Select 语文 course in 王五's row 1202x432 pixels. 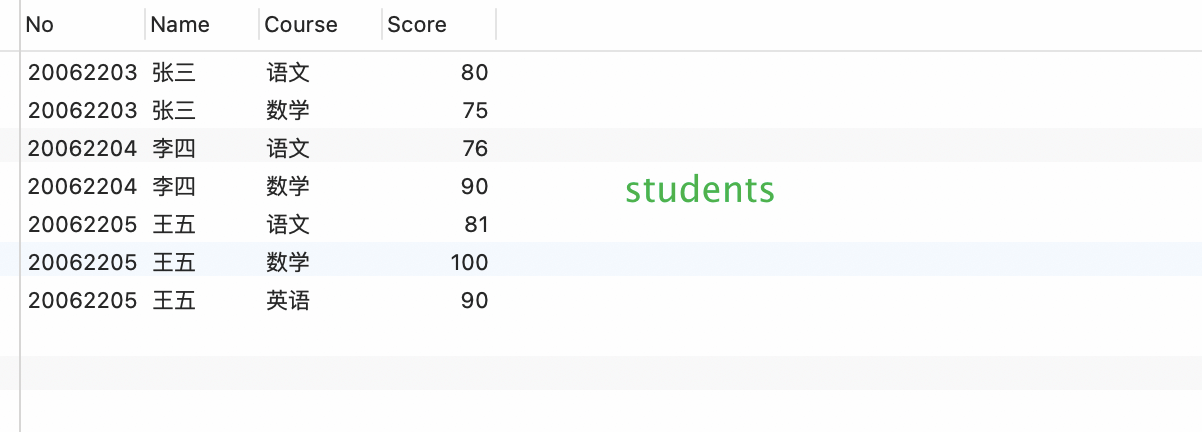288,224
